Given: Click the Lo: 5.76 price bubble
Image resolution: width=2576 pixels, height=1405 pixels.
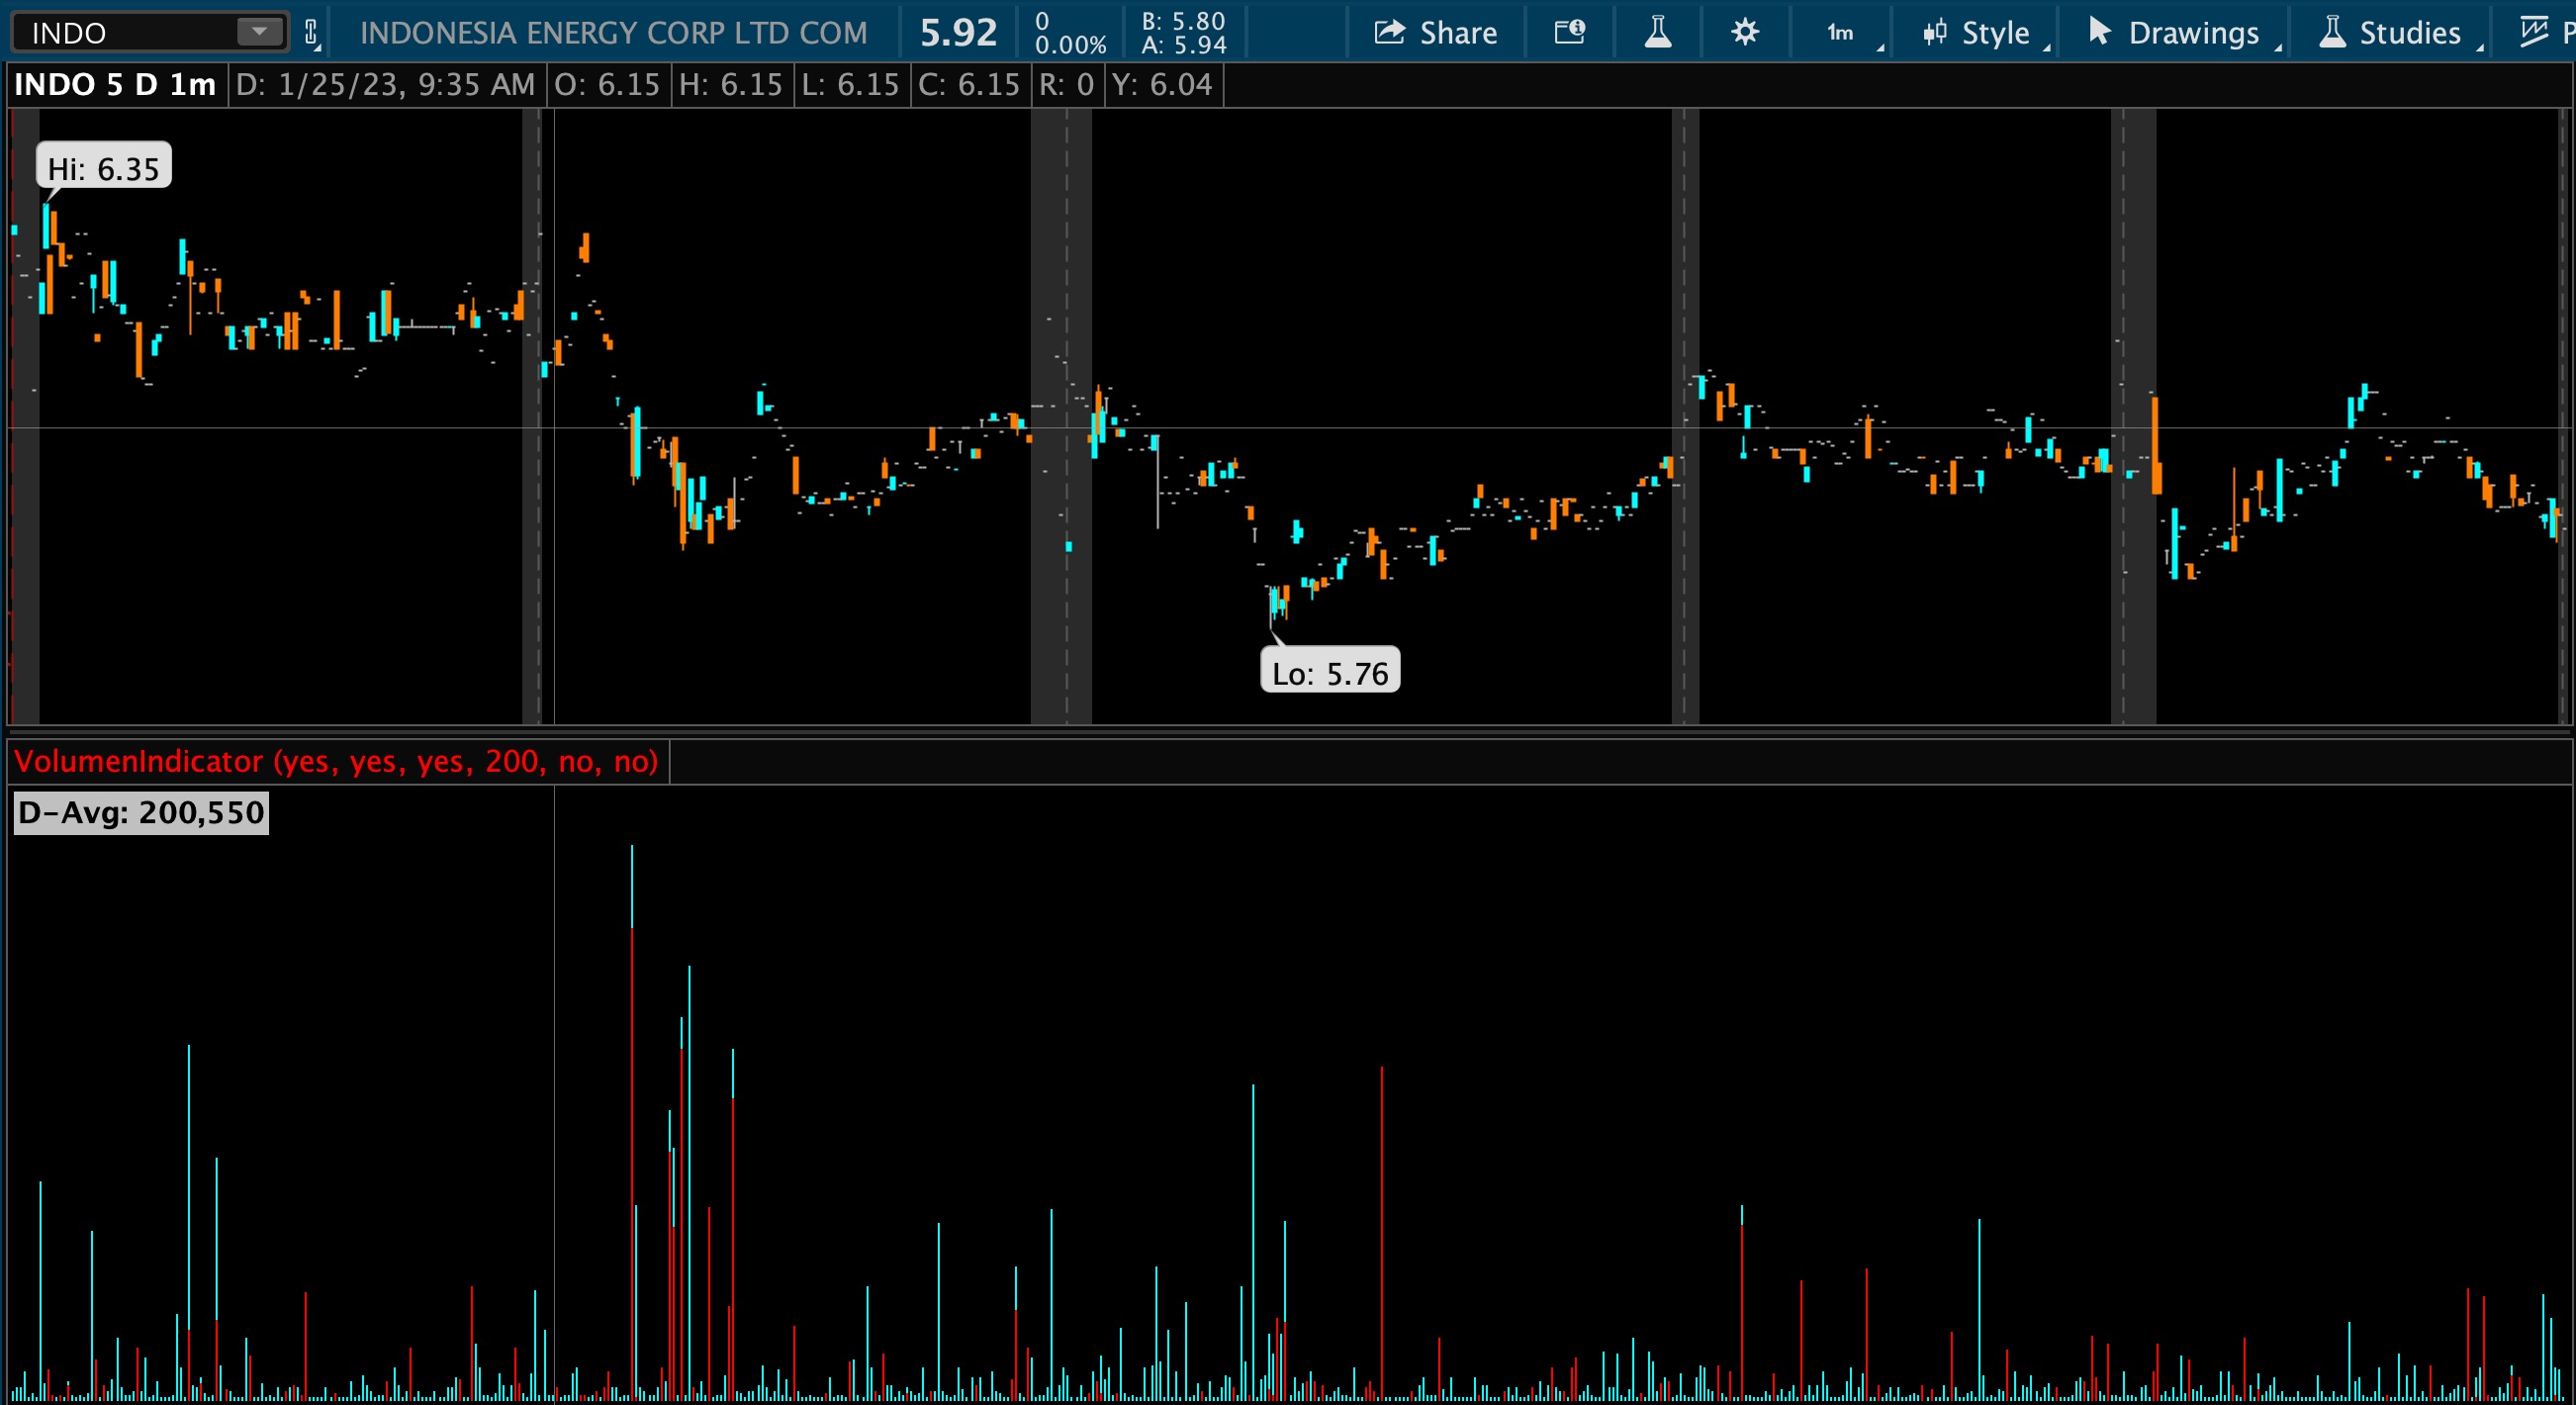Looking at the screenshot, I should coord(1330,672).
